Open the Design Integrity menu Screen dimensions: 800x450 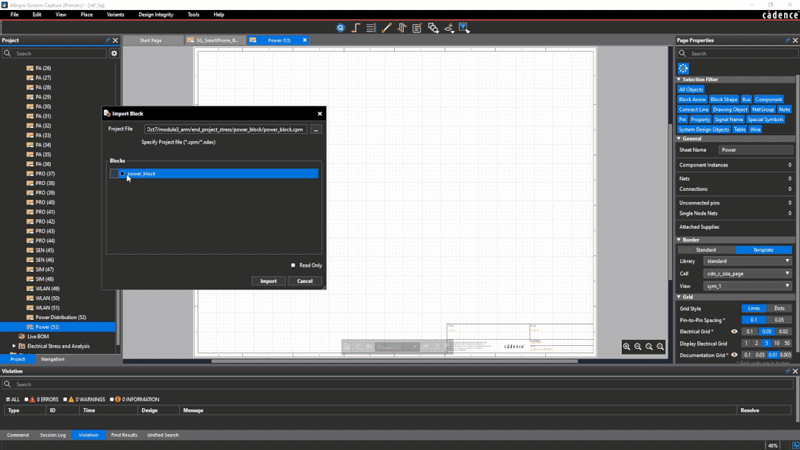(156, 15)
